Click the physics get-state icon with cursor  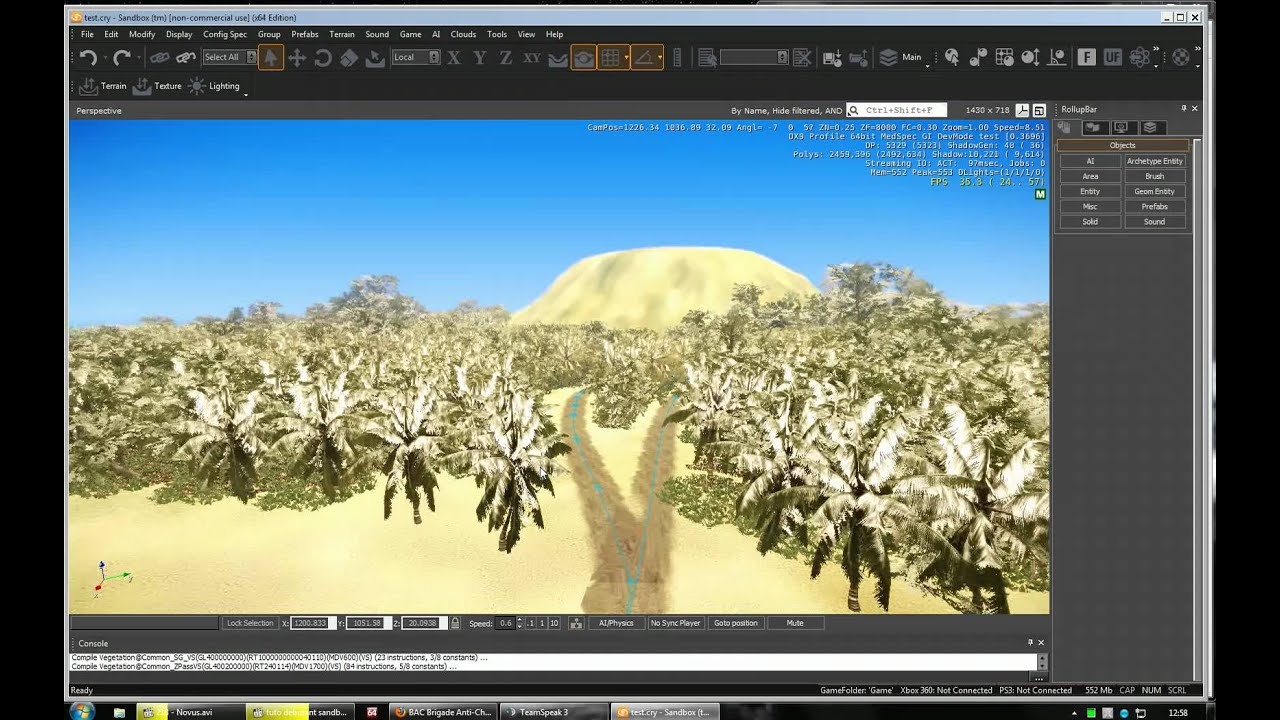[952, 58]
